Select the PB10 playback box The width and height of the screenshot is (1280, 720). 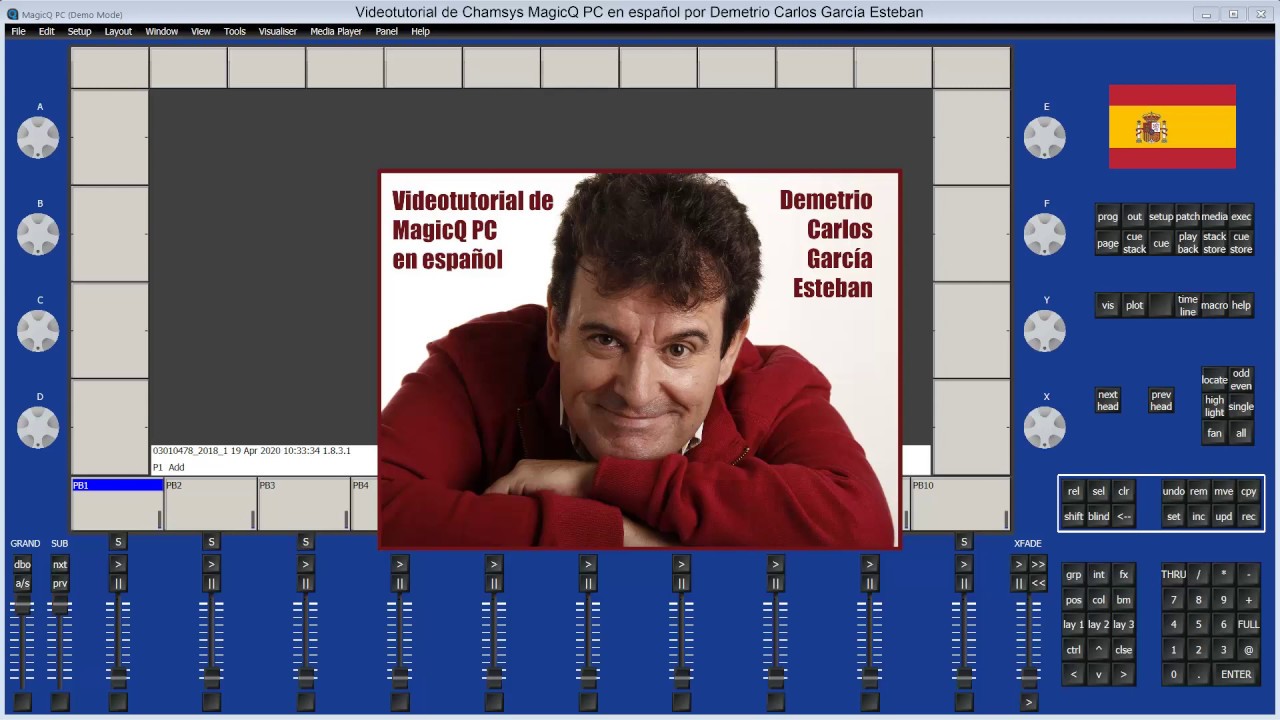point(960,504)
